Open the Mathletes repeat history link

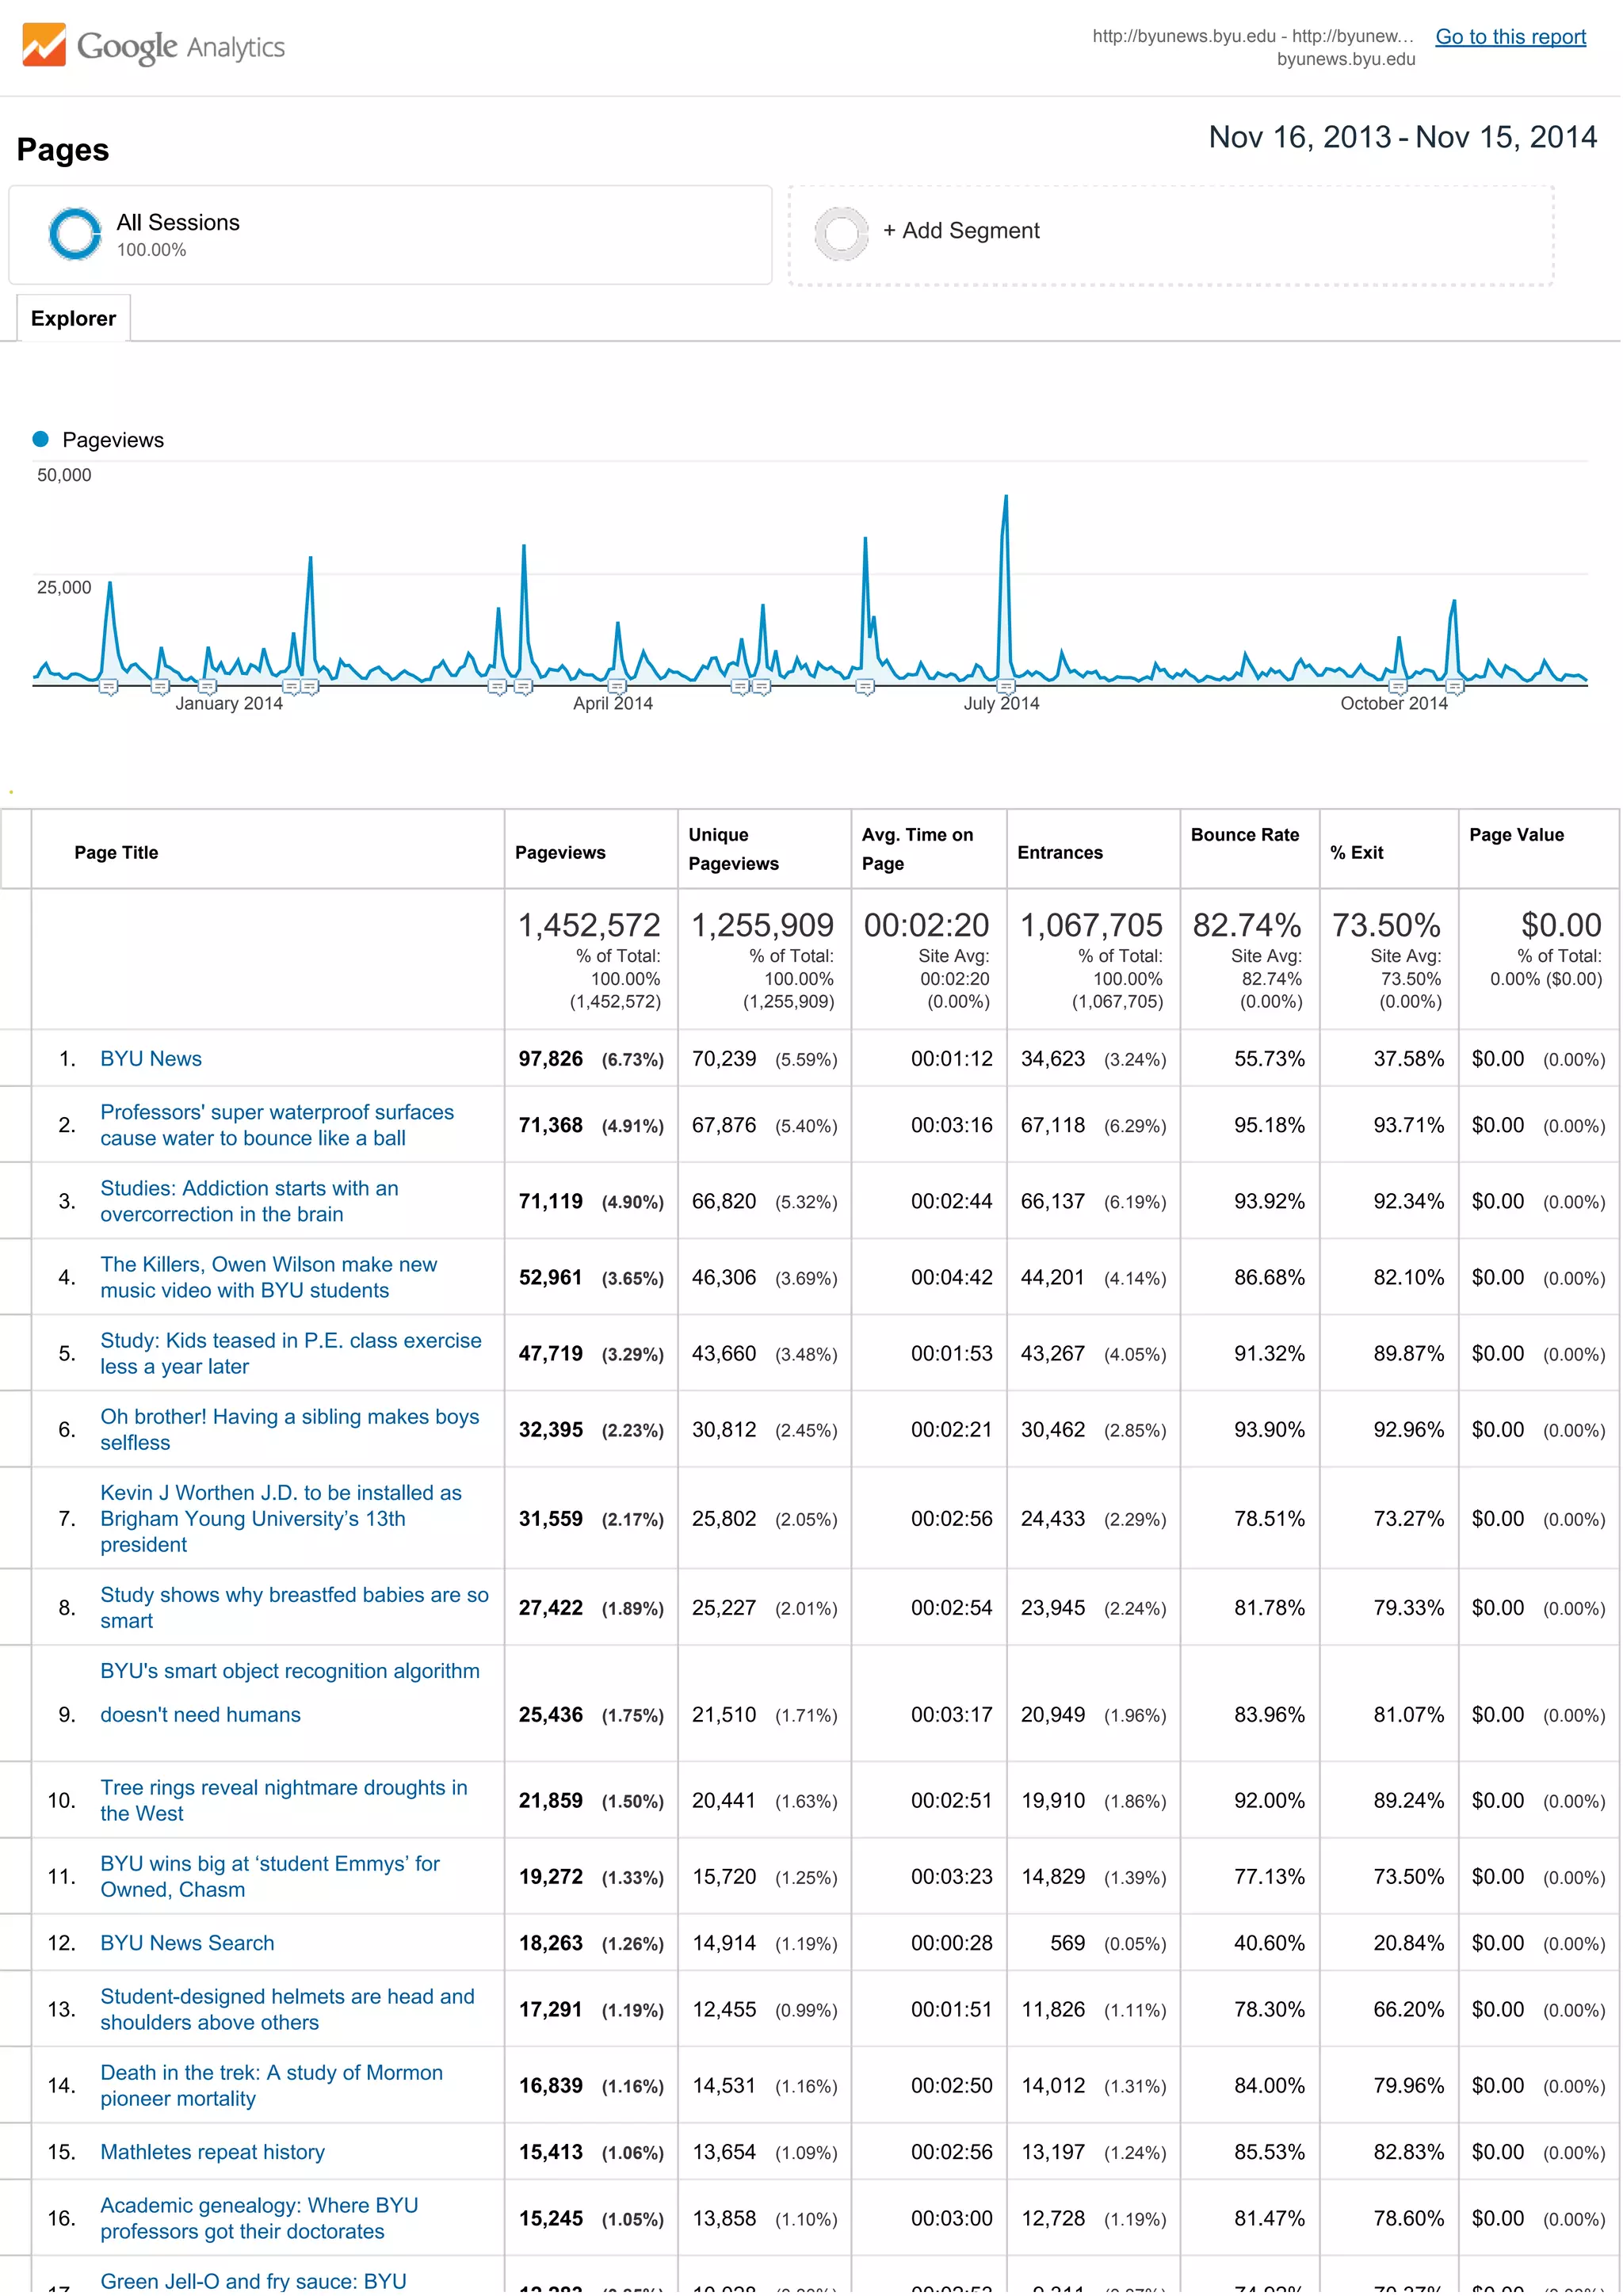click(x=212, y=2152)
